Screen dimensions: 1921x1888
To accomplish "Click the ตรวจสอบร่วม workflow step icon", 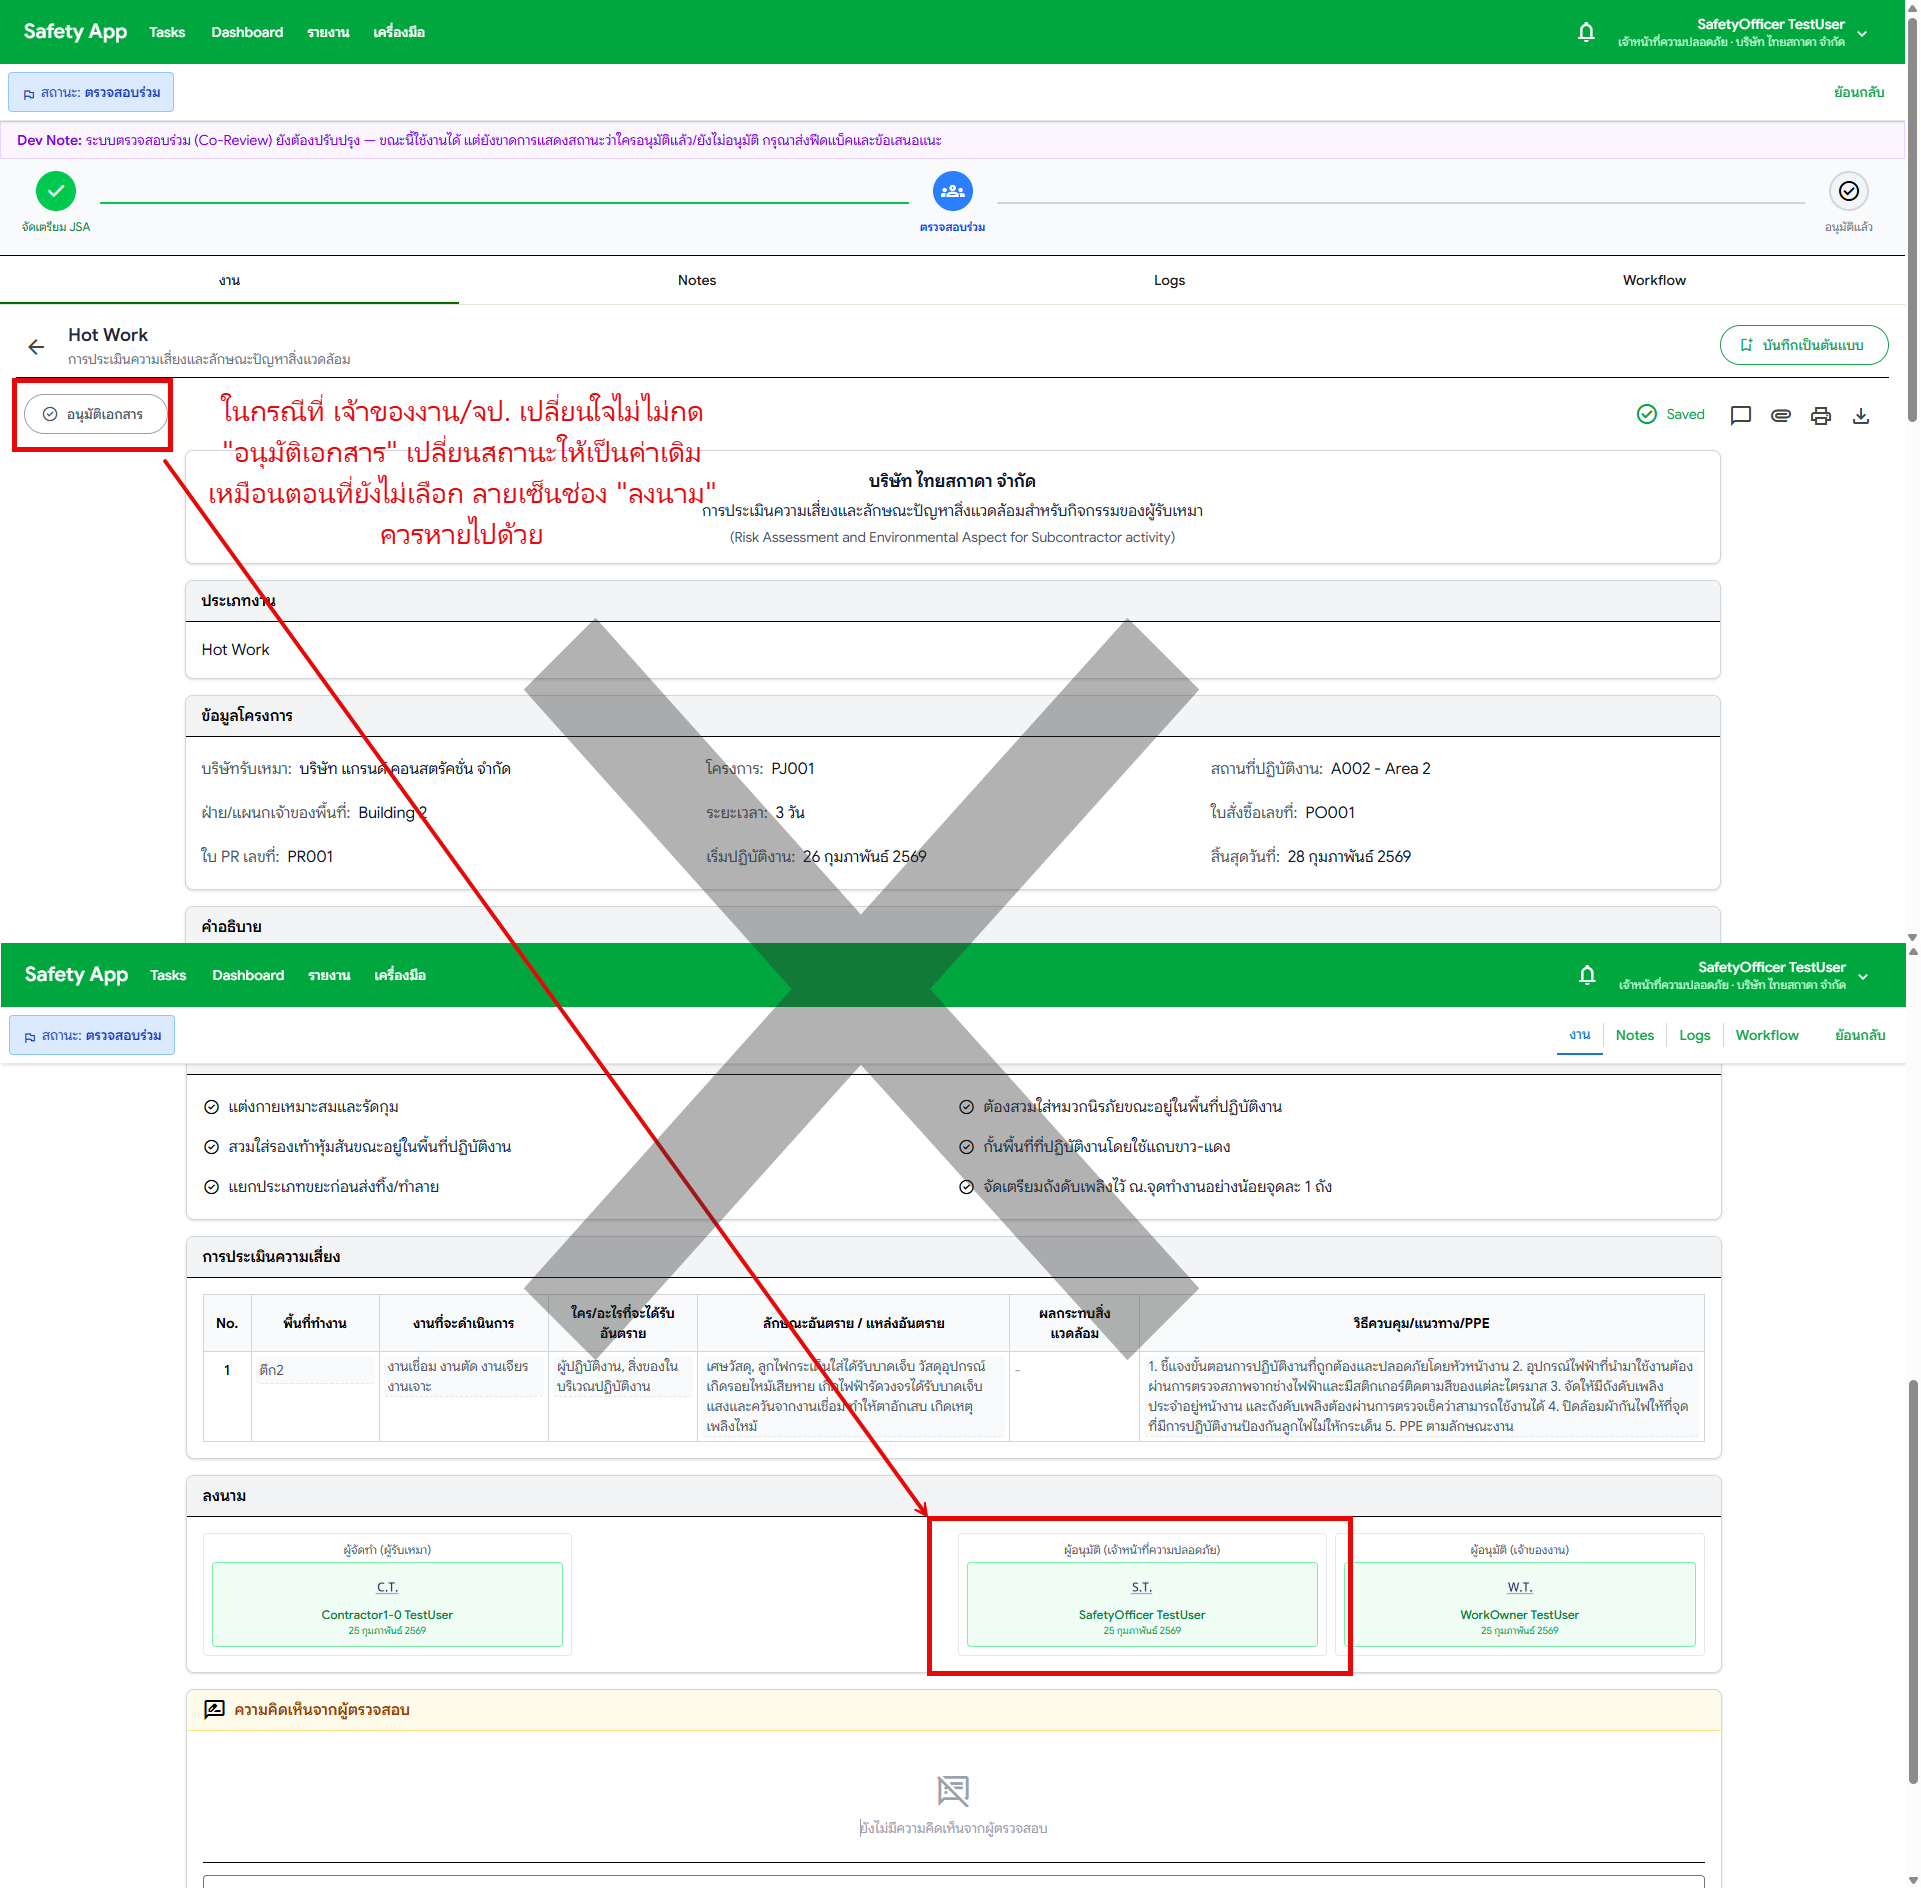I will pyautogui.click(x=952, y=191).
